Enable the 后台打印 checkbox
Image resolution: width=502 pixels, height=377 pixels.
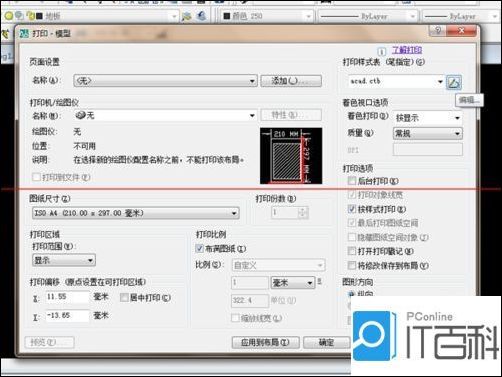click(352, 181)
